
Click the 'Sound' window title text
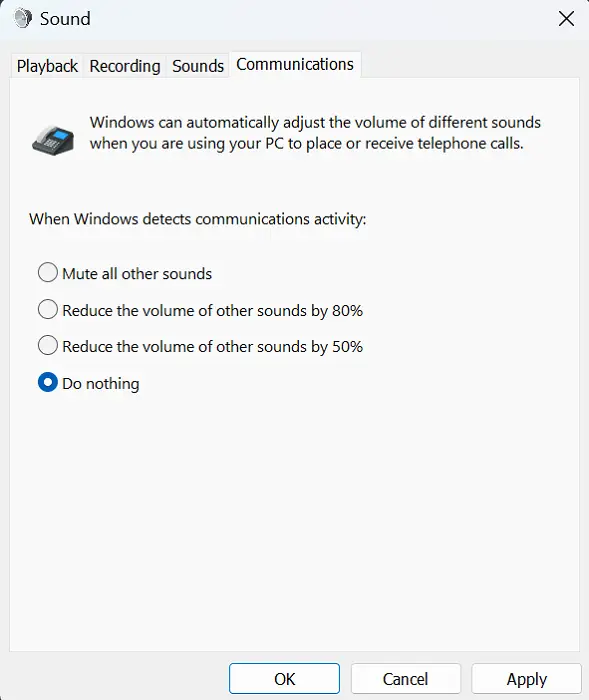(x=65, y=19)
